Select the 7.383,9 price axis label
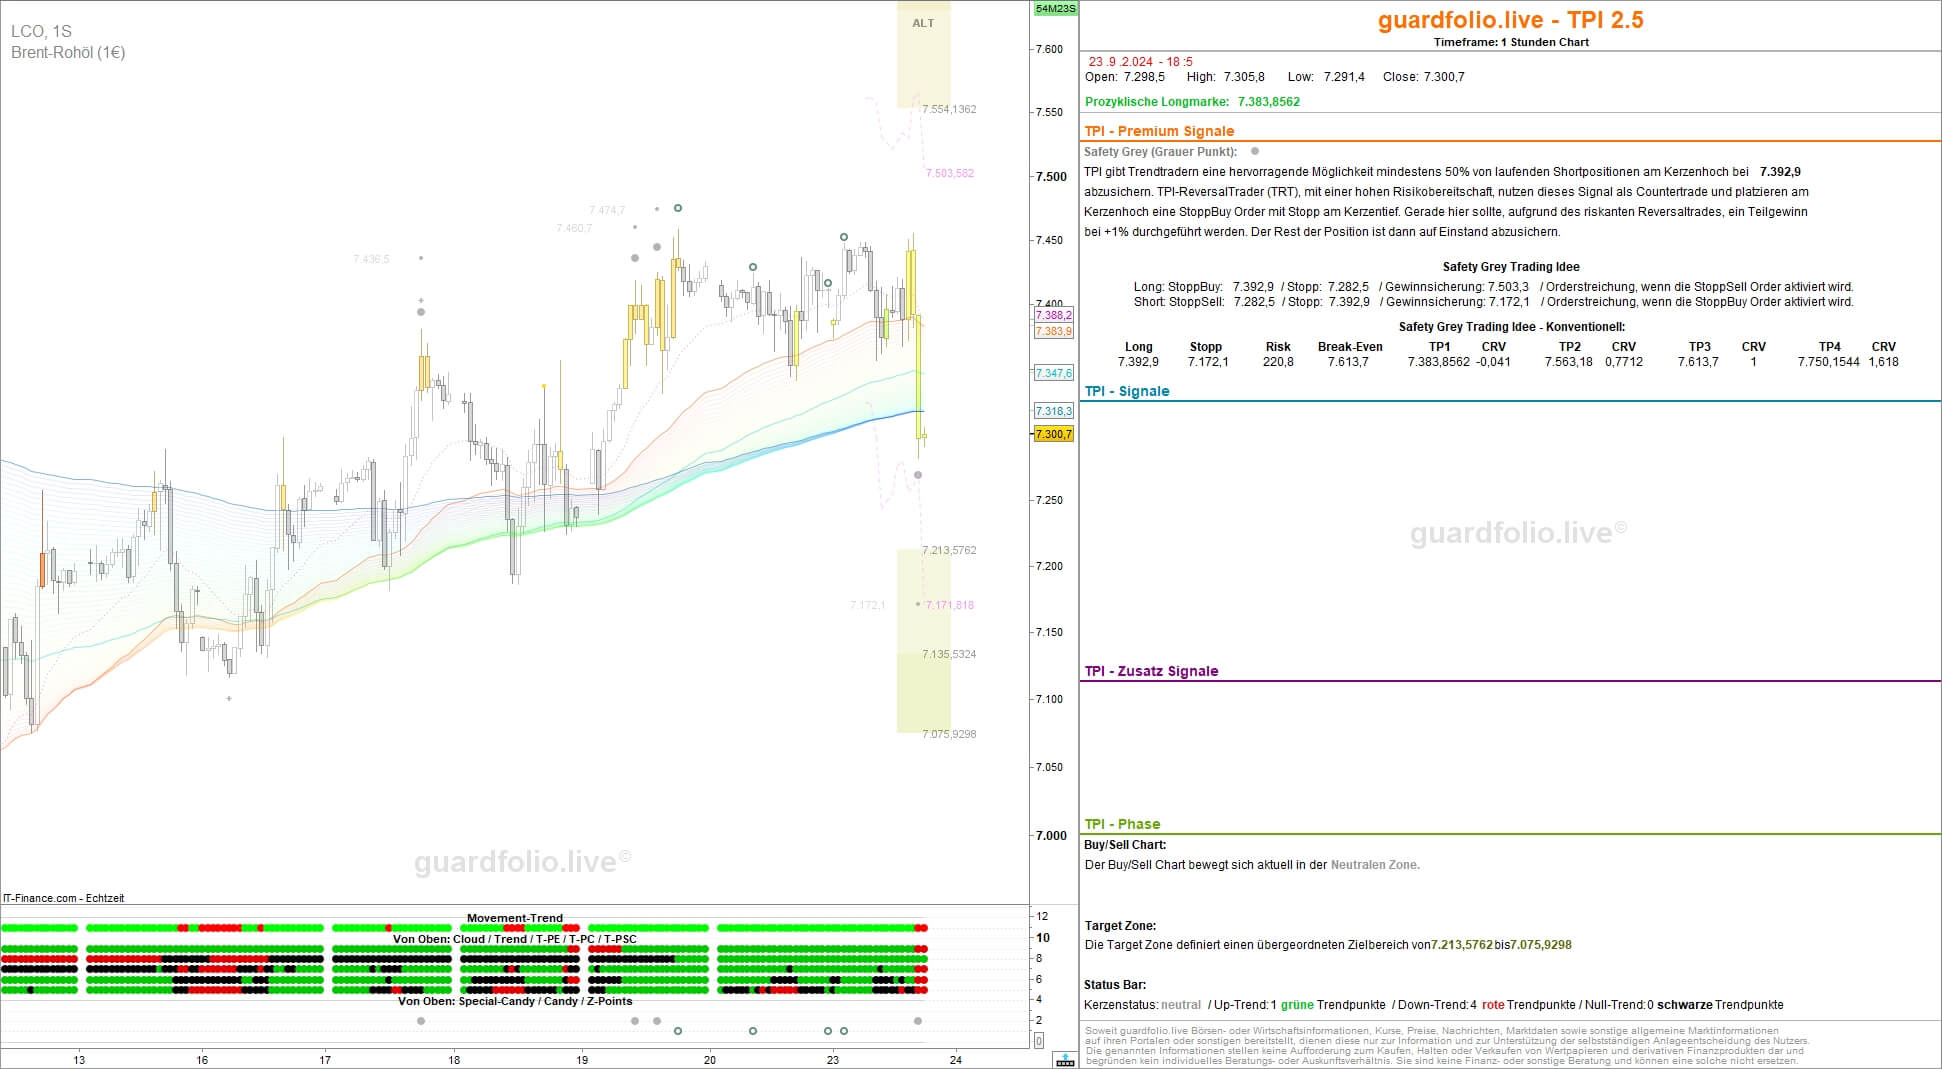Screen dimensions: 1942x1069 click(1054, 331)
